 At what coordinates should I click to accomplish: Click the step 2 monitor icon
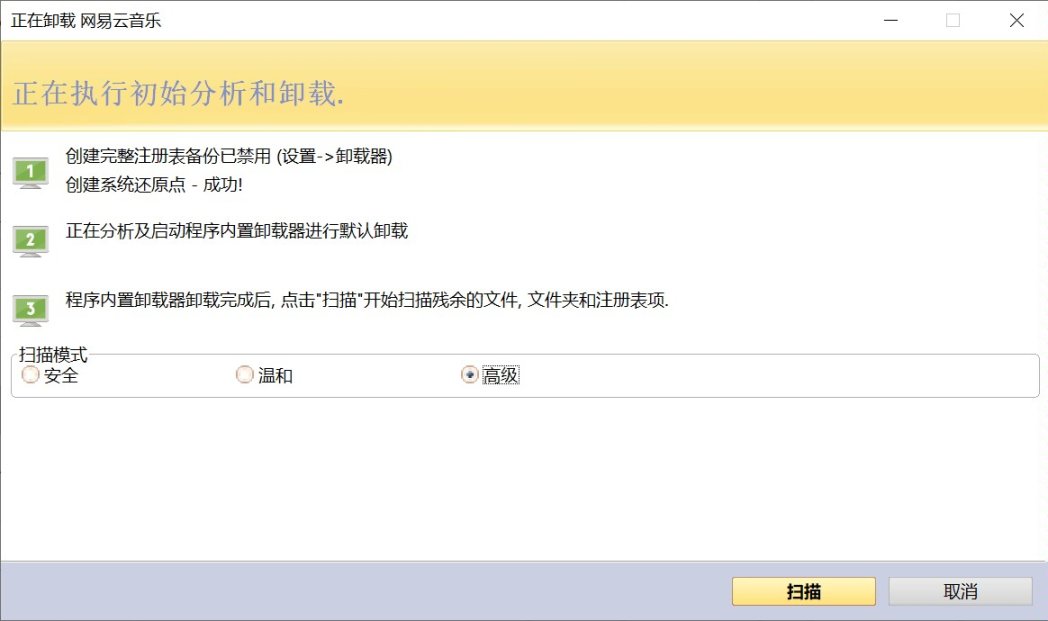(31, 241)
